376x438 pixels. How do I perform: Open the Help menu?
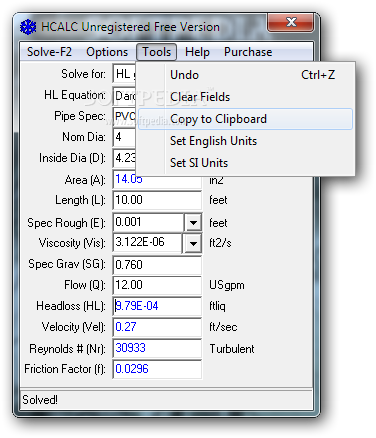(x=197, y=52)
